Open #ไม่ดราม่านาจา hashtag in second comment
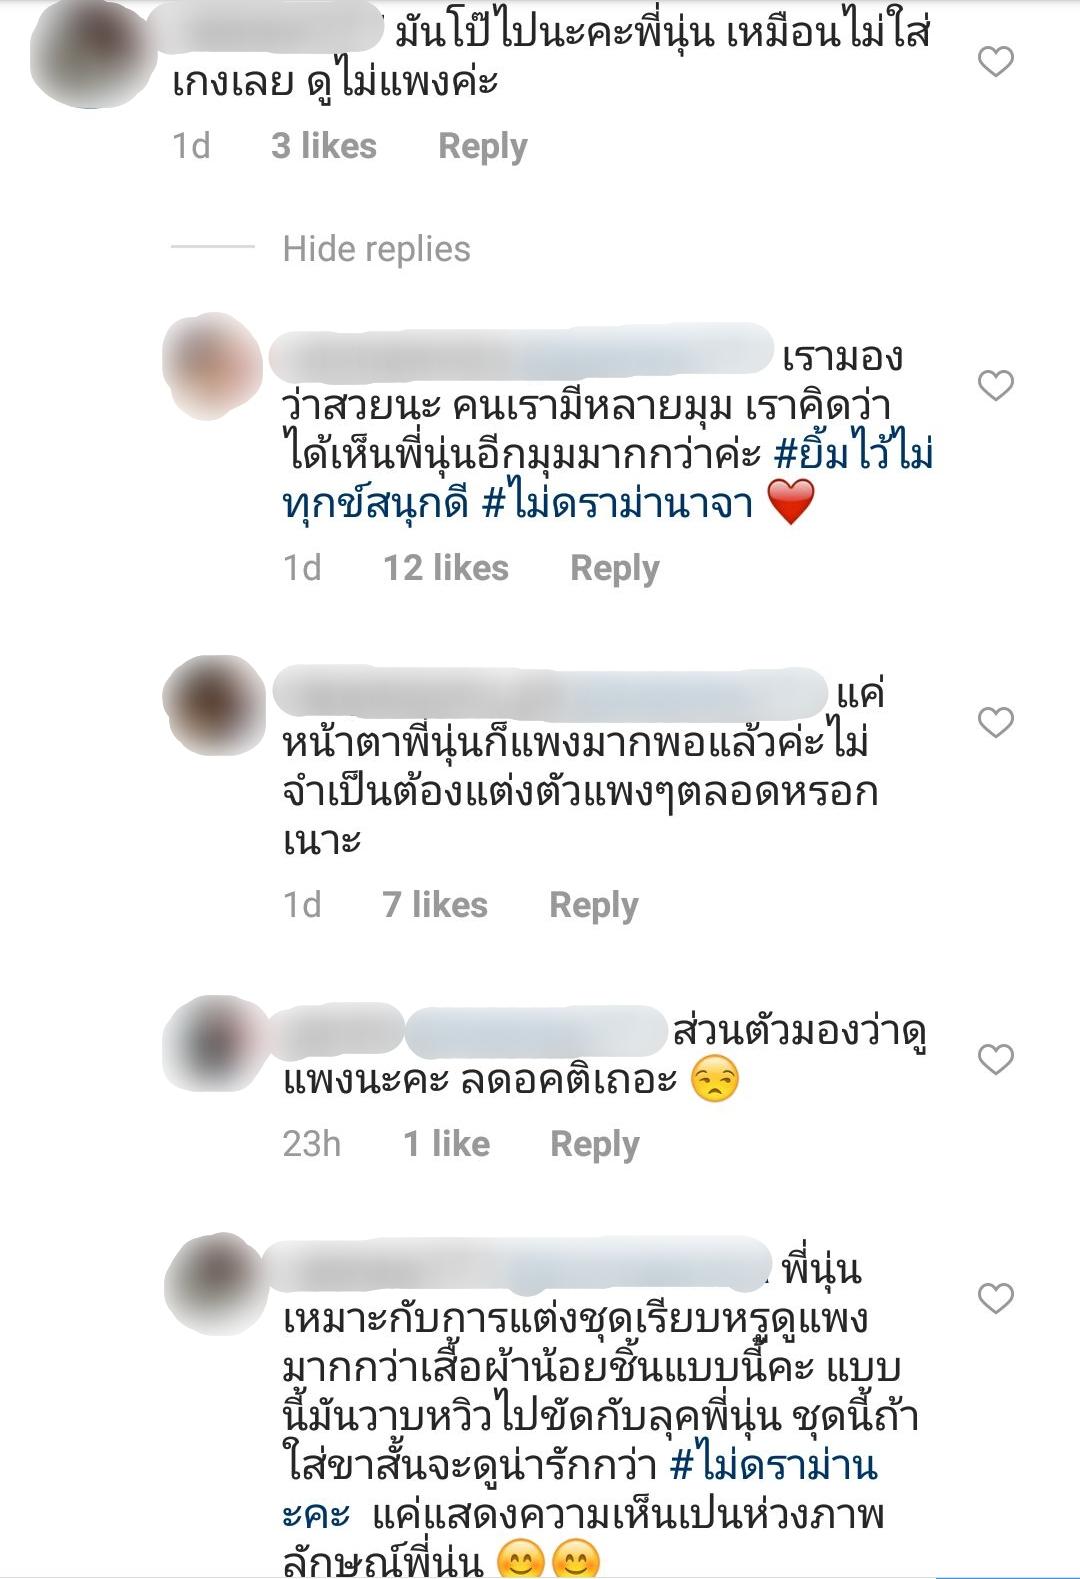This screenshot has height=1579, width=1080. pyautogui.click(x=618, y=503)
